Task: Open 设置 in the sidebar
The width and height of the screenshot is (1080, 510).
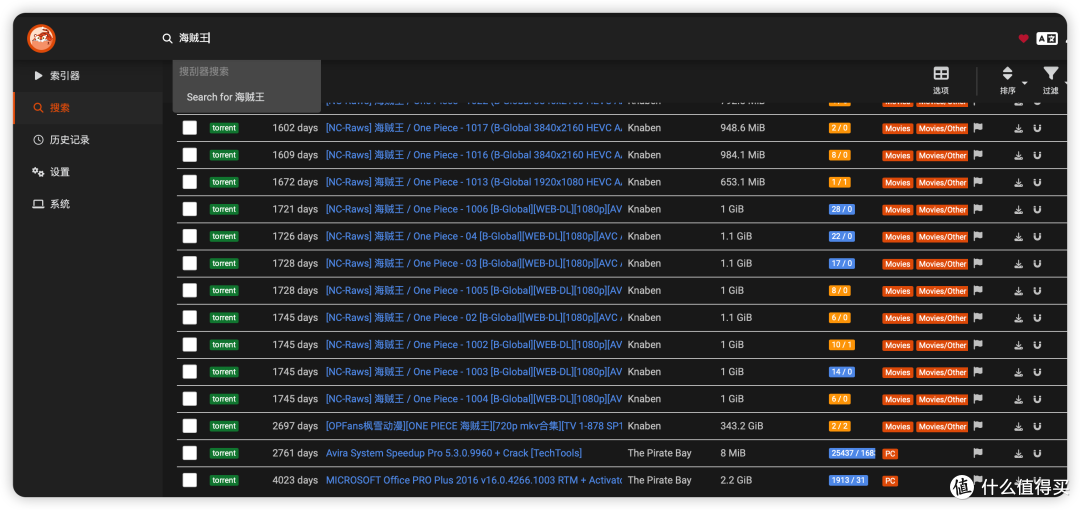Action: coord(87,172)
